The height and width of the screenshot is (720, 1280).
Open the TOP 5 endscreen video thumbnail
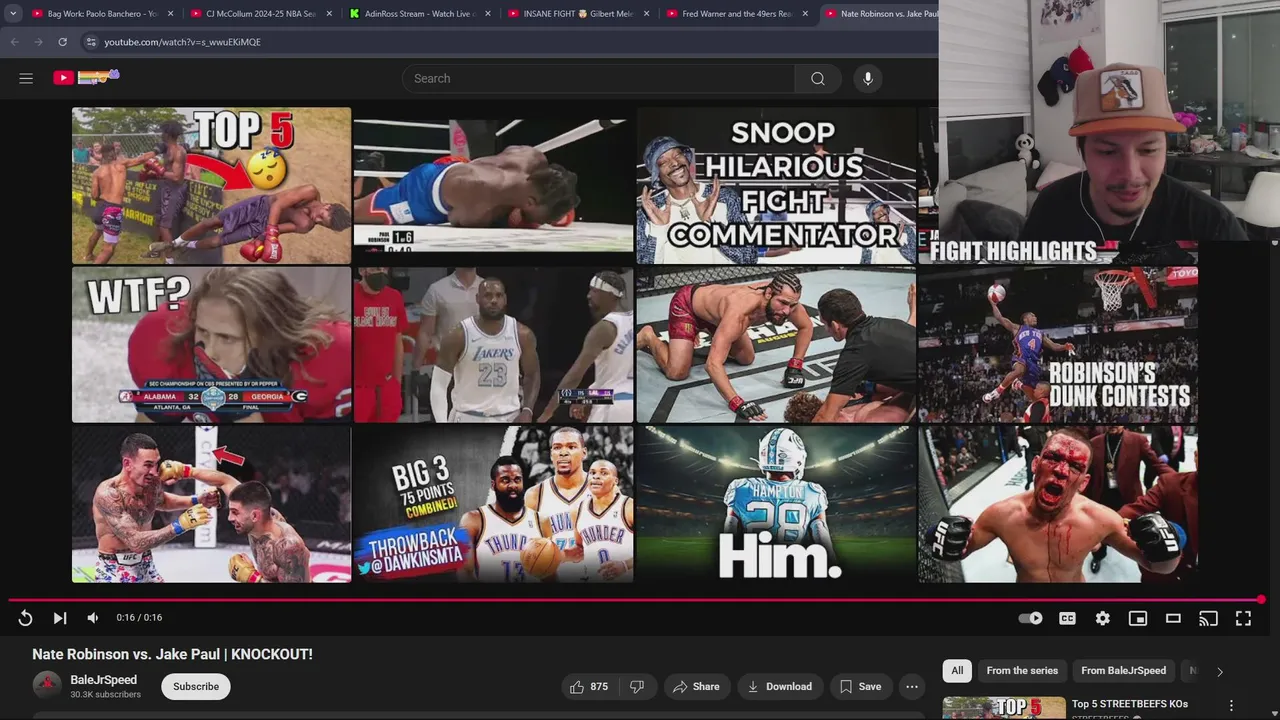pyautogui.click(x=211, y=186)
